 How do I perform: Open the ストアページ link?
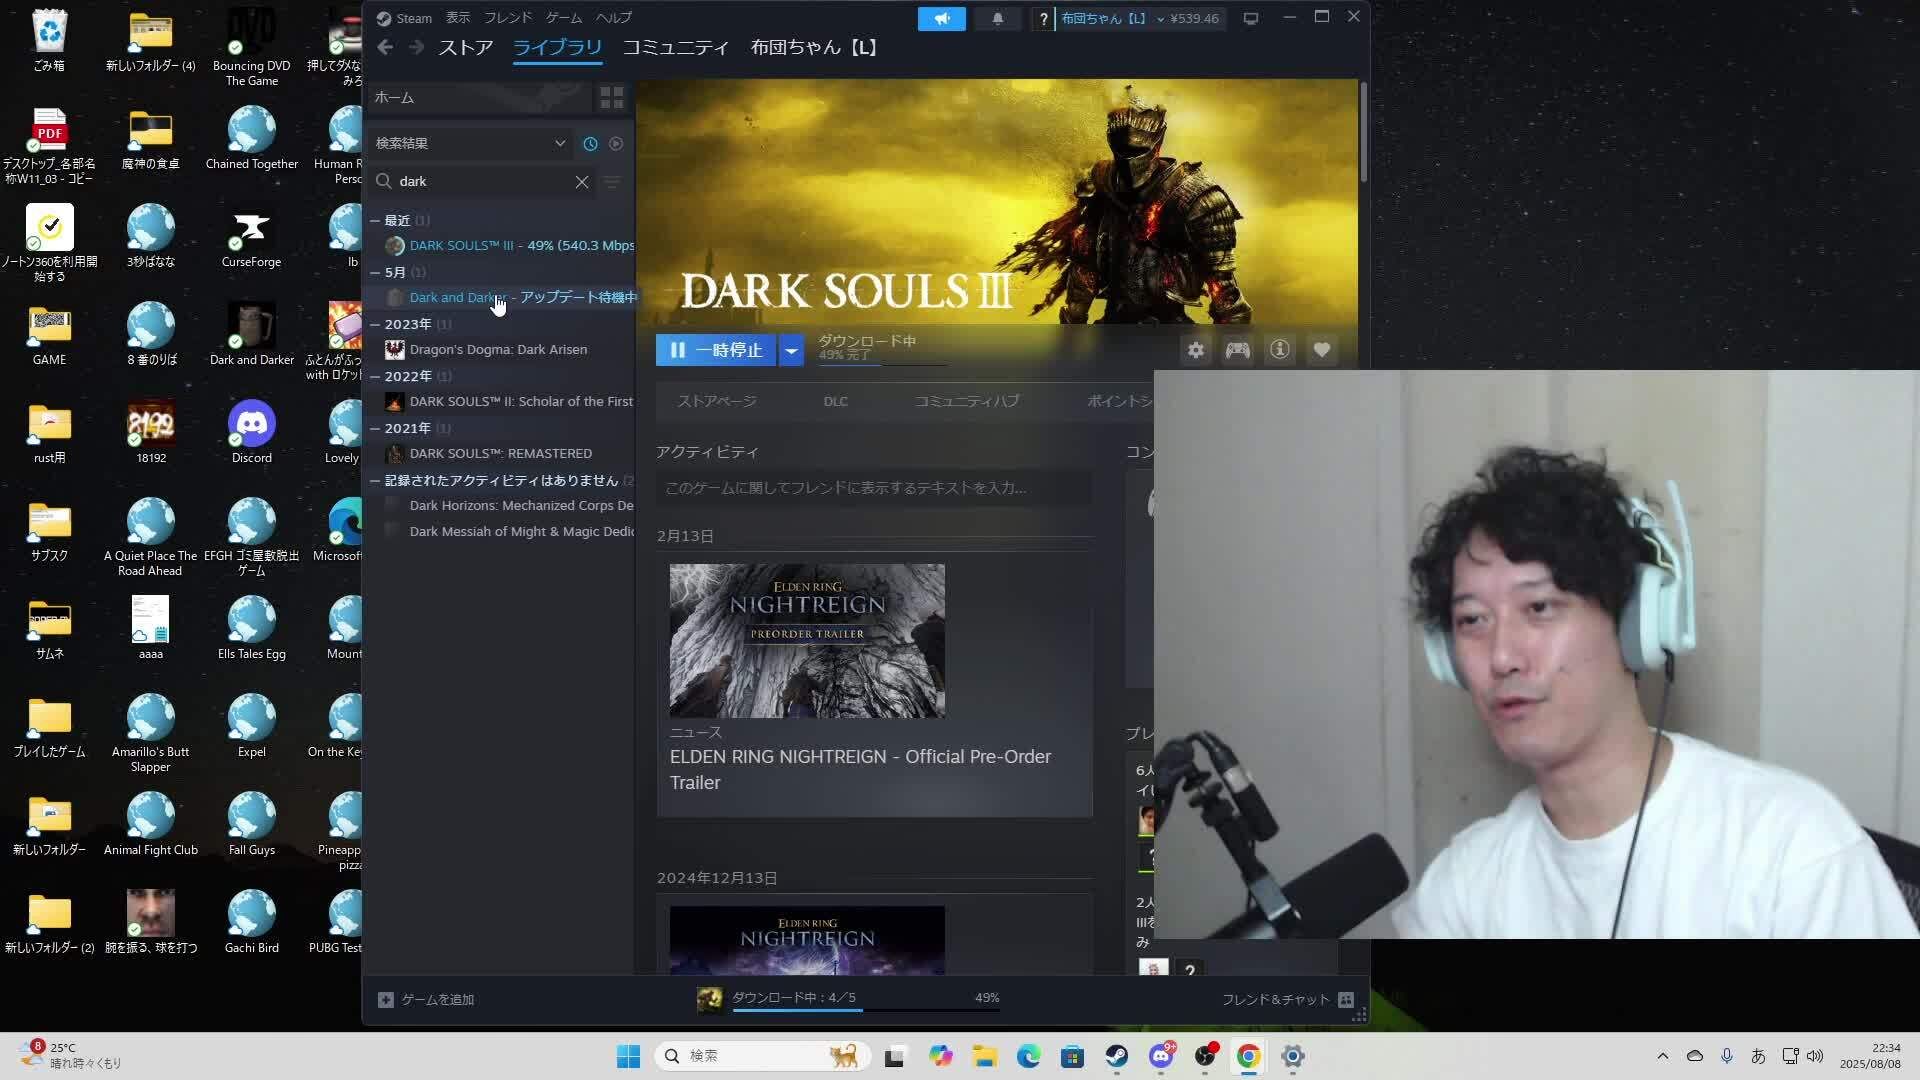[x=717, y=401]
